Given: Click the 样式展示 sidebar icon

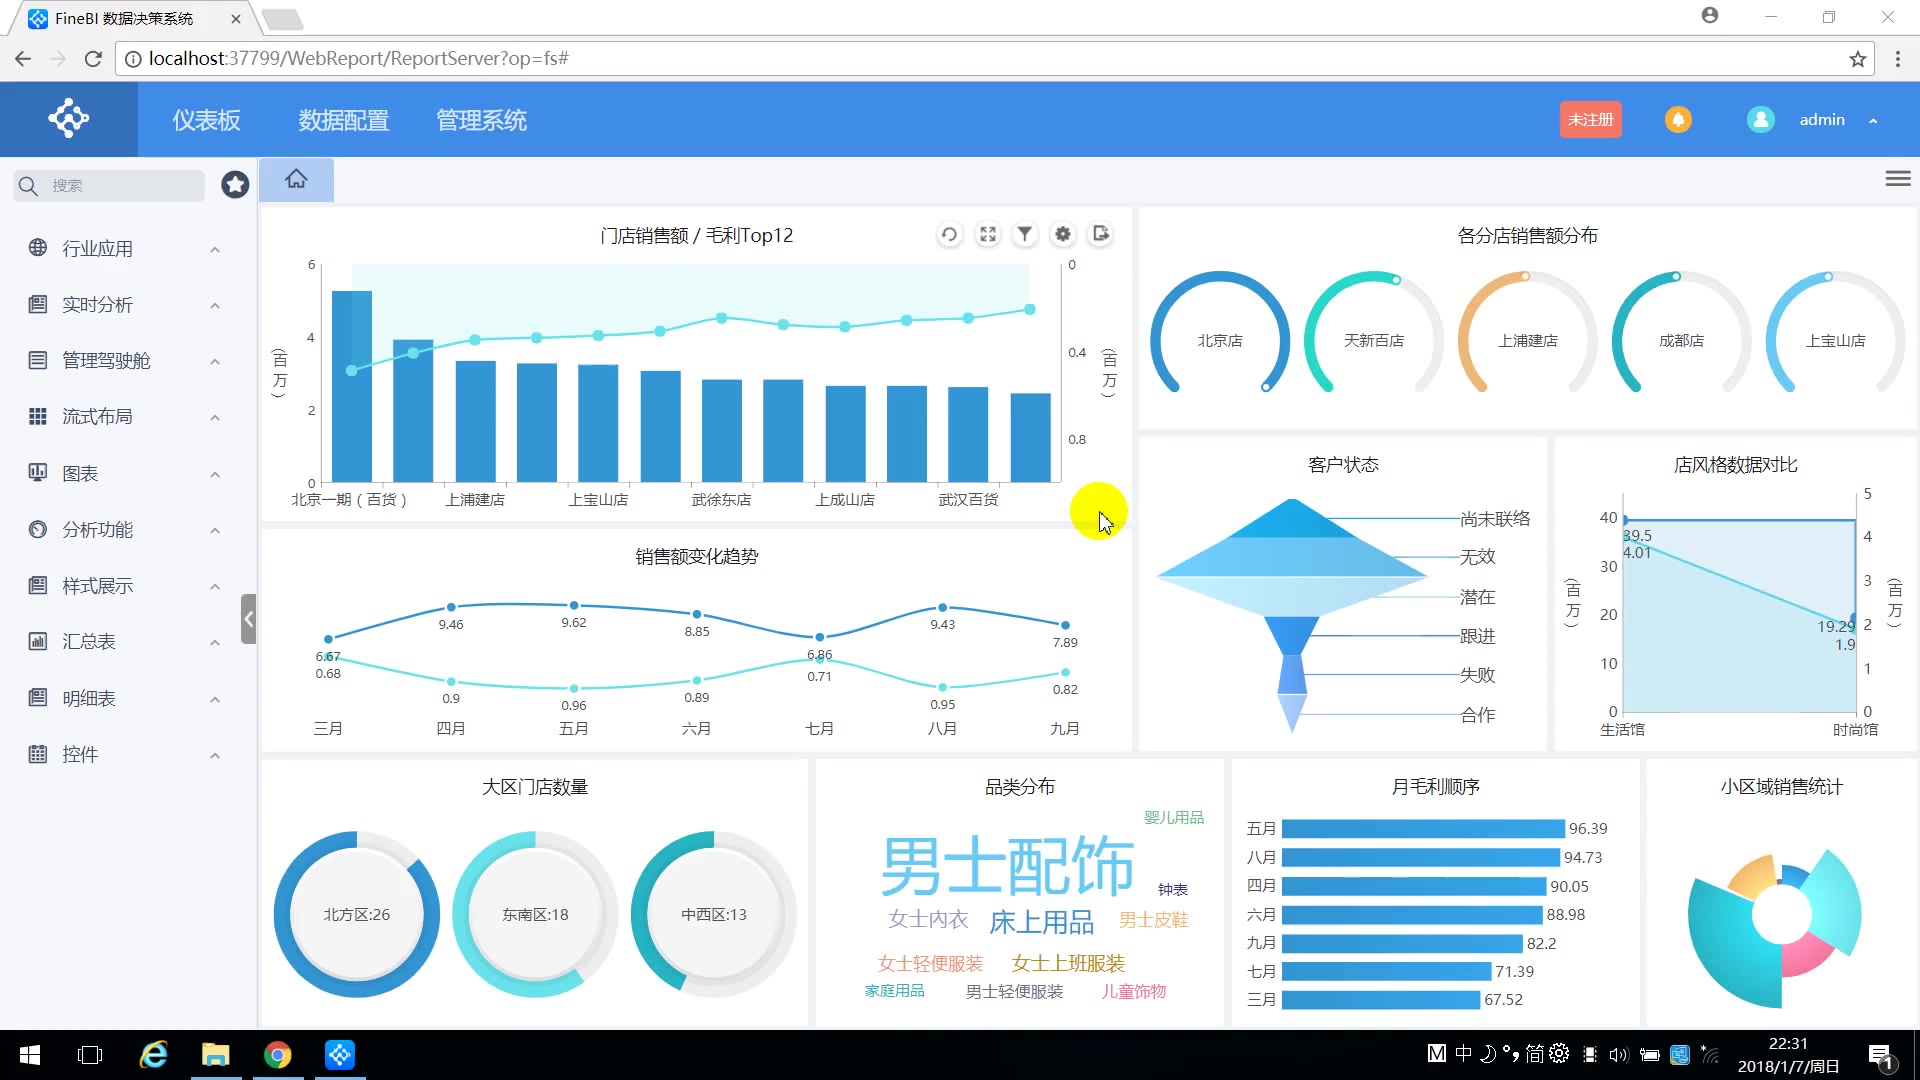Looking at the screenshot, I should coord(38,585).
